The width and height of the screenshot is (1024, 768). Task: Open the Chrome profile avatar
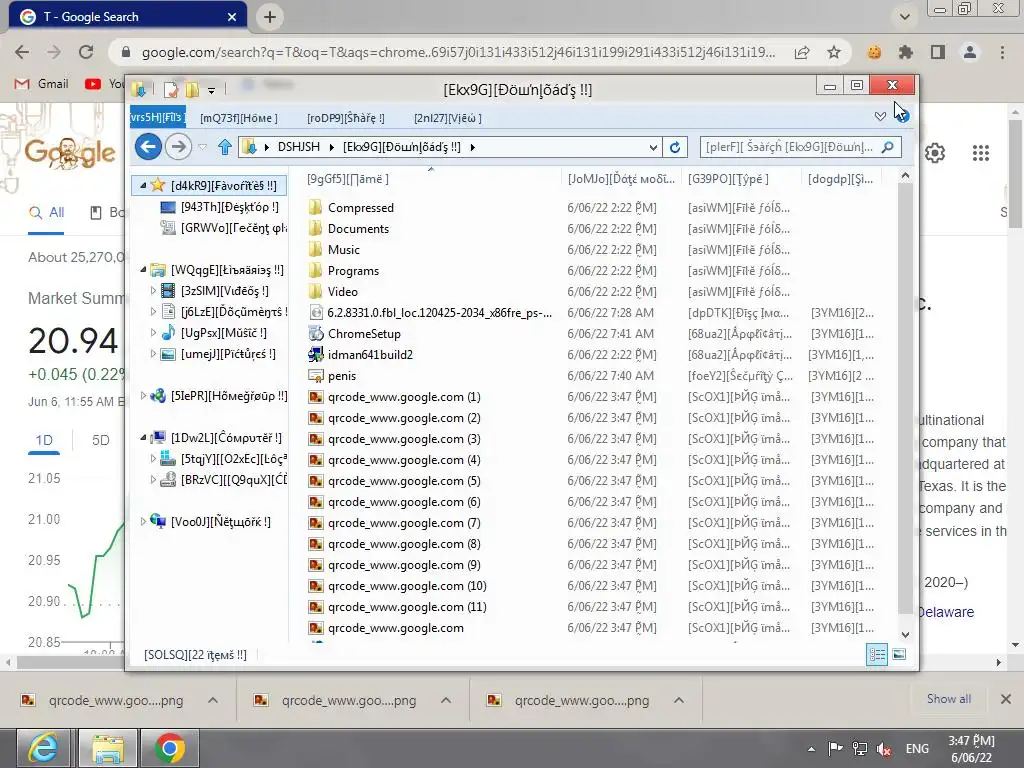click(x=970, y=52)
